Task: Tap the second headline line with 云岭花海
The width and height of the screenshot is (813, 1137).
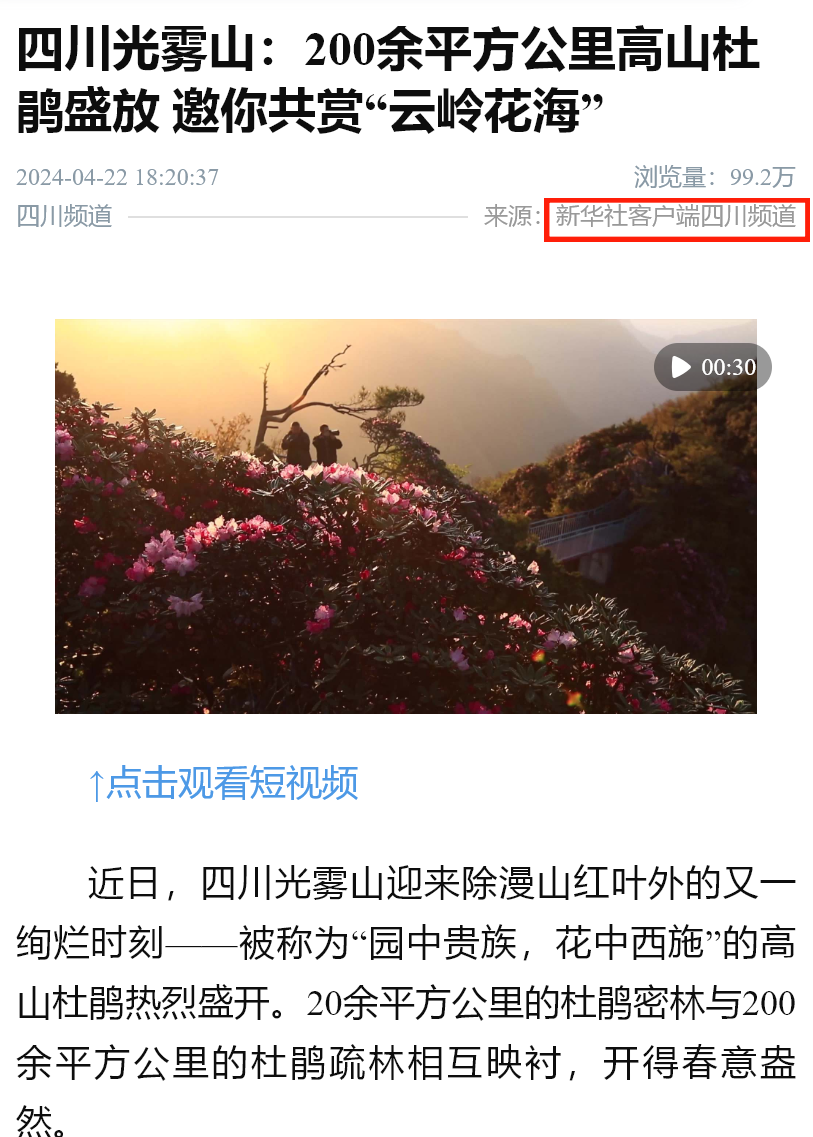Action: [310, 111]
